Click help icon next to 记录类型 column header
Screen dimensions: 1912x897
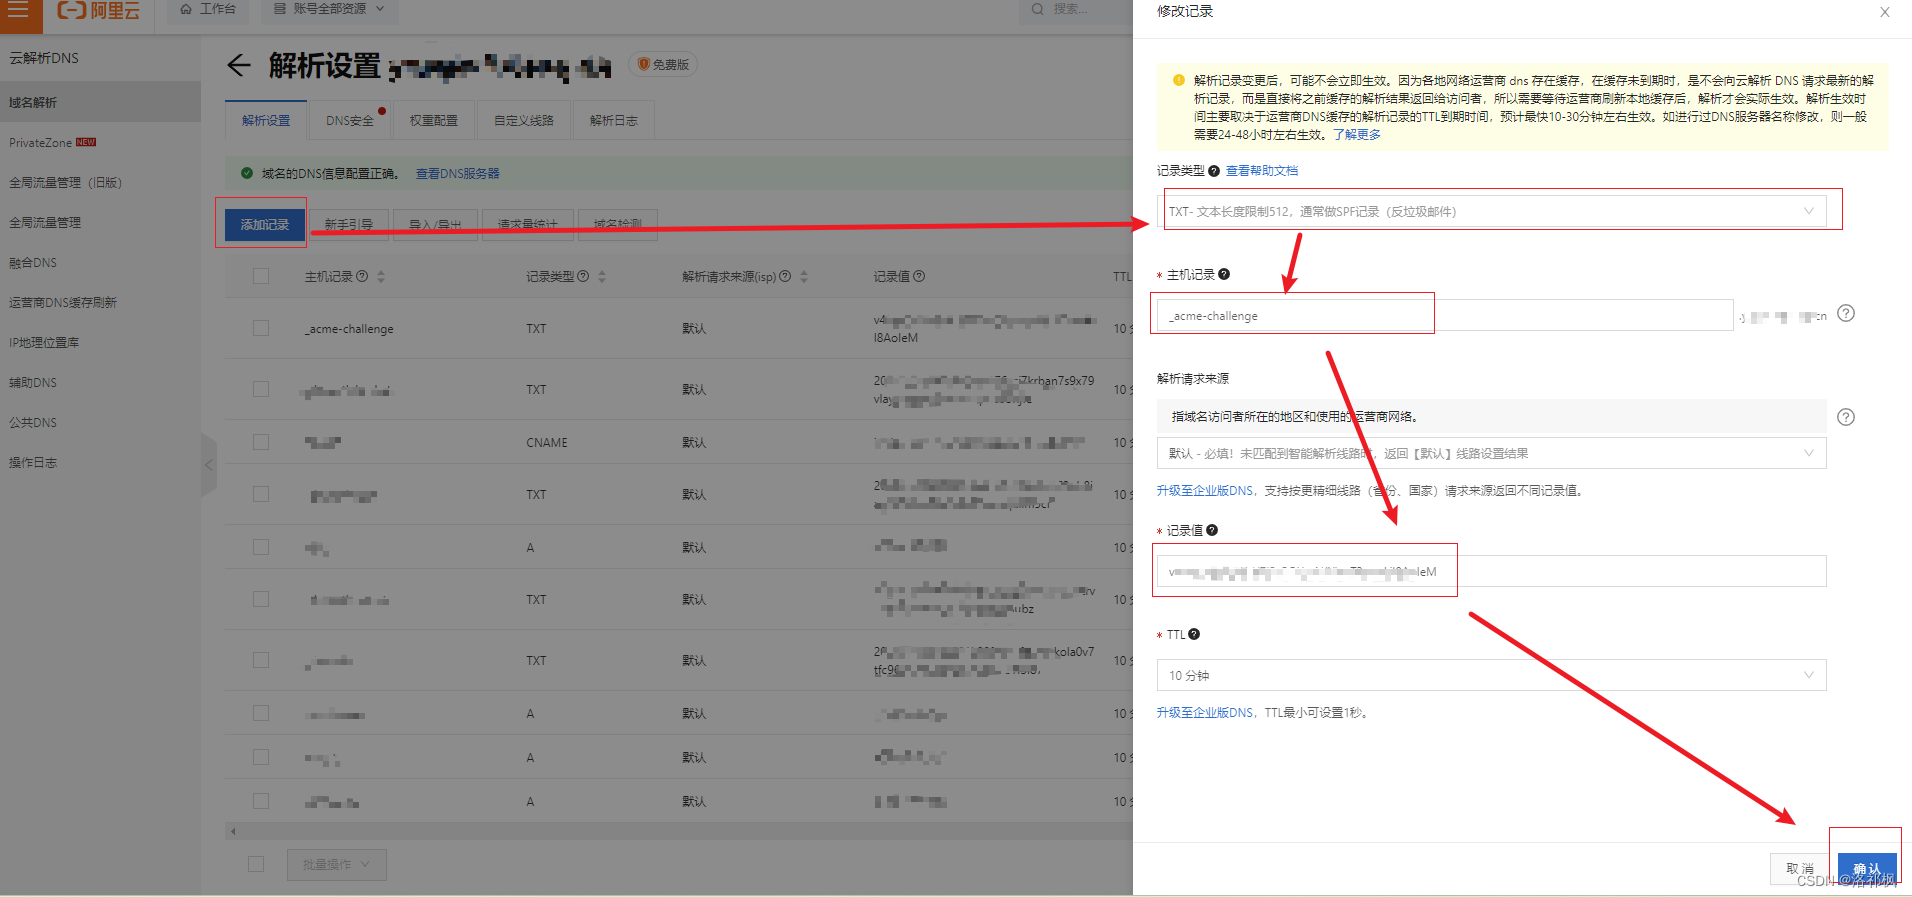583,276
